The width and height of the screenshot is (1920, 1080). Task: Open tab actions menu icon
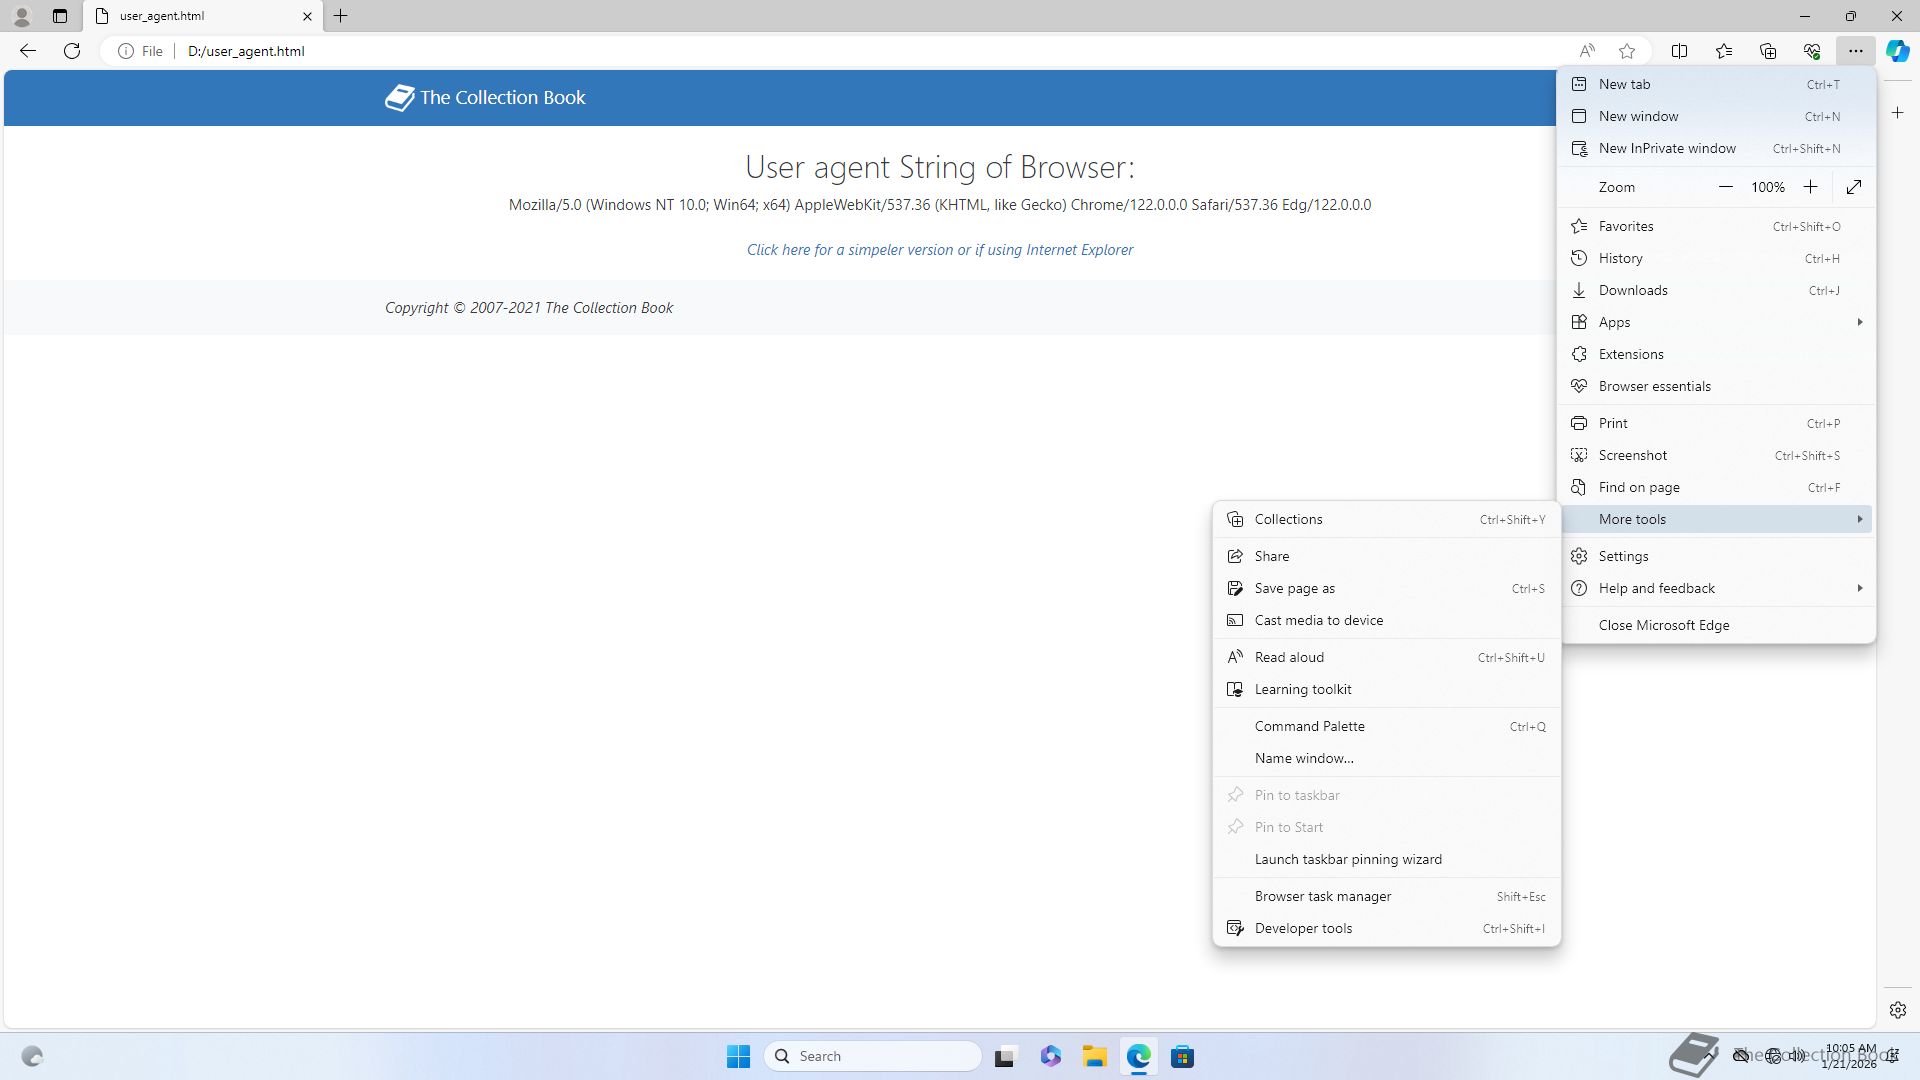60,16
